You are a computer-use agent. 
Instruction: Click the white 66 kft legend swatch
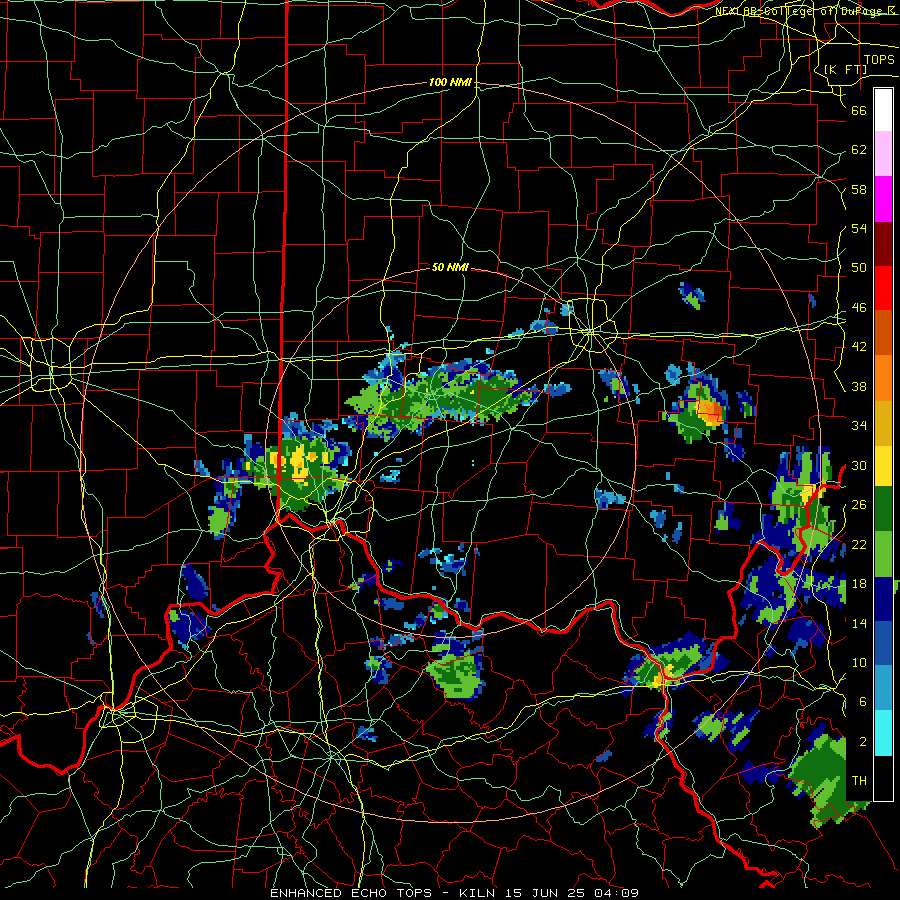883,110
